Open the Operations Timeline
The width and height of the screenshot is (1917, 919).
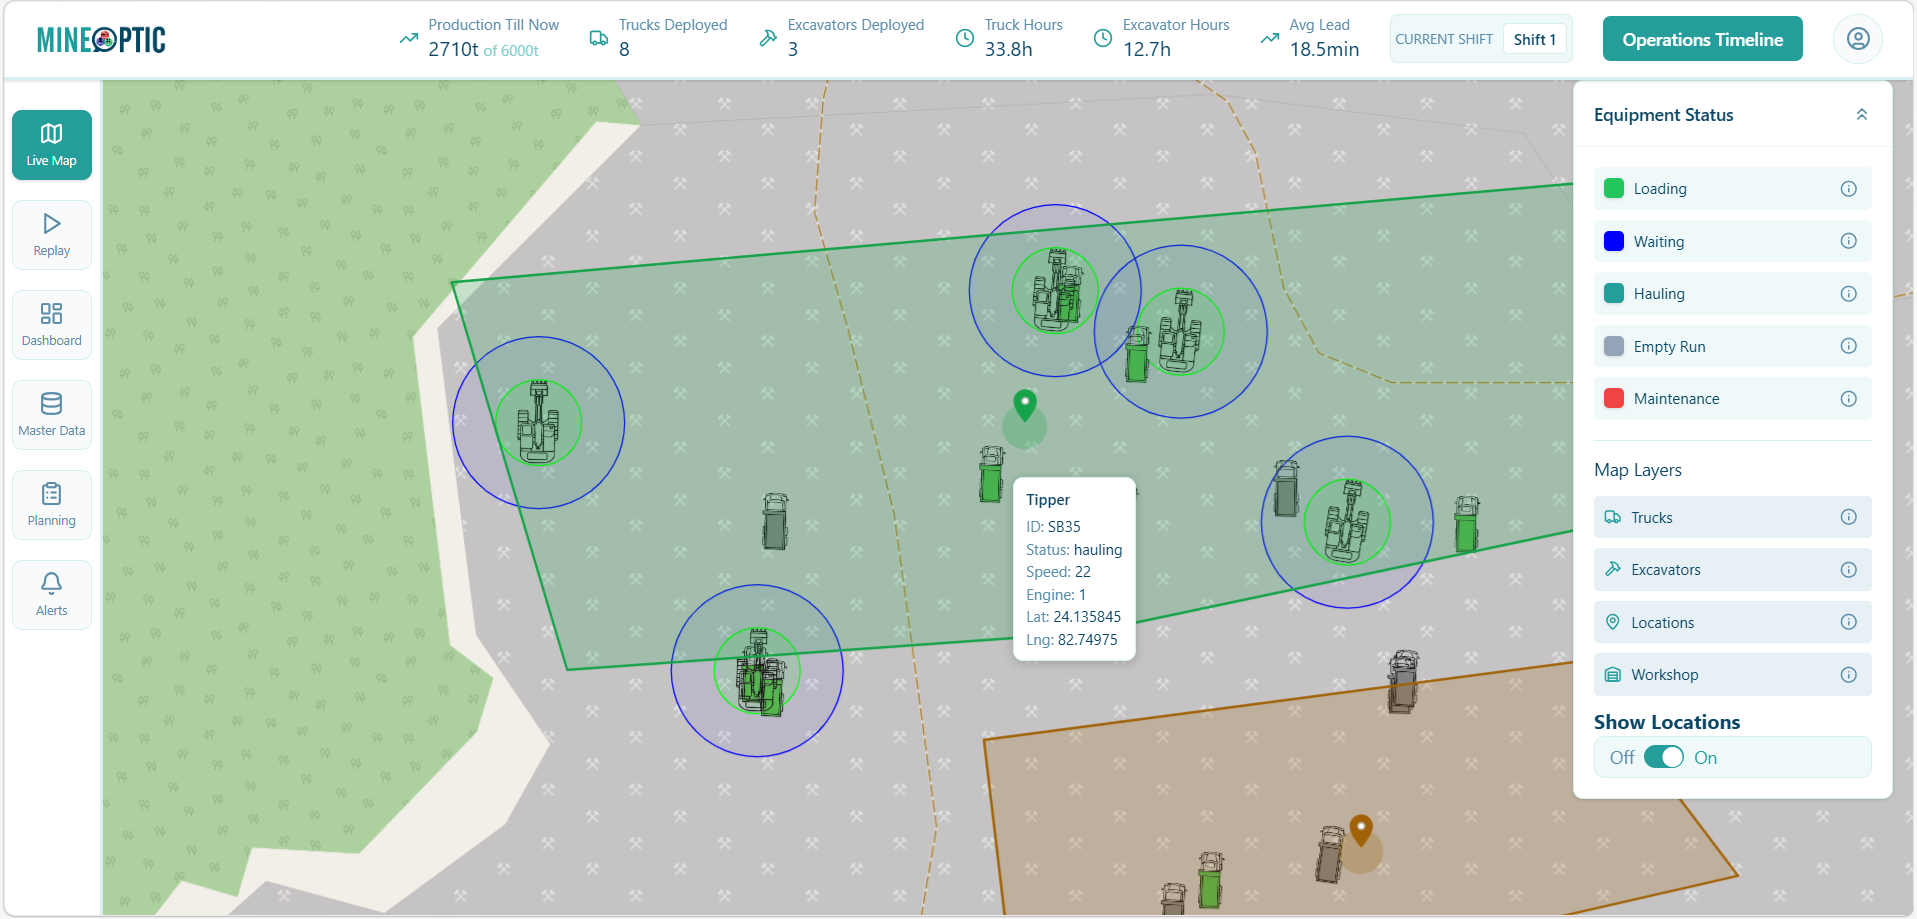click(1701, 38)
